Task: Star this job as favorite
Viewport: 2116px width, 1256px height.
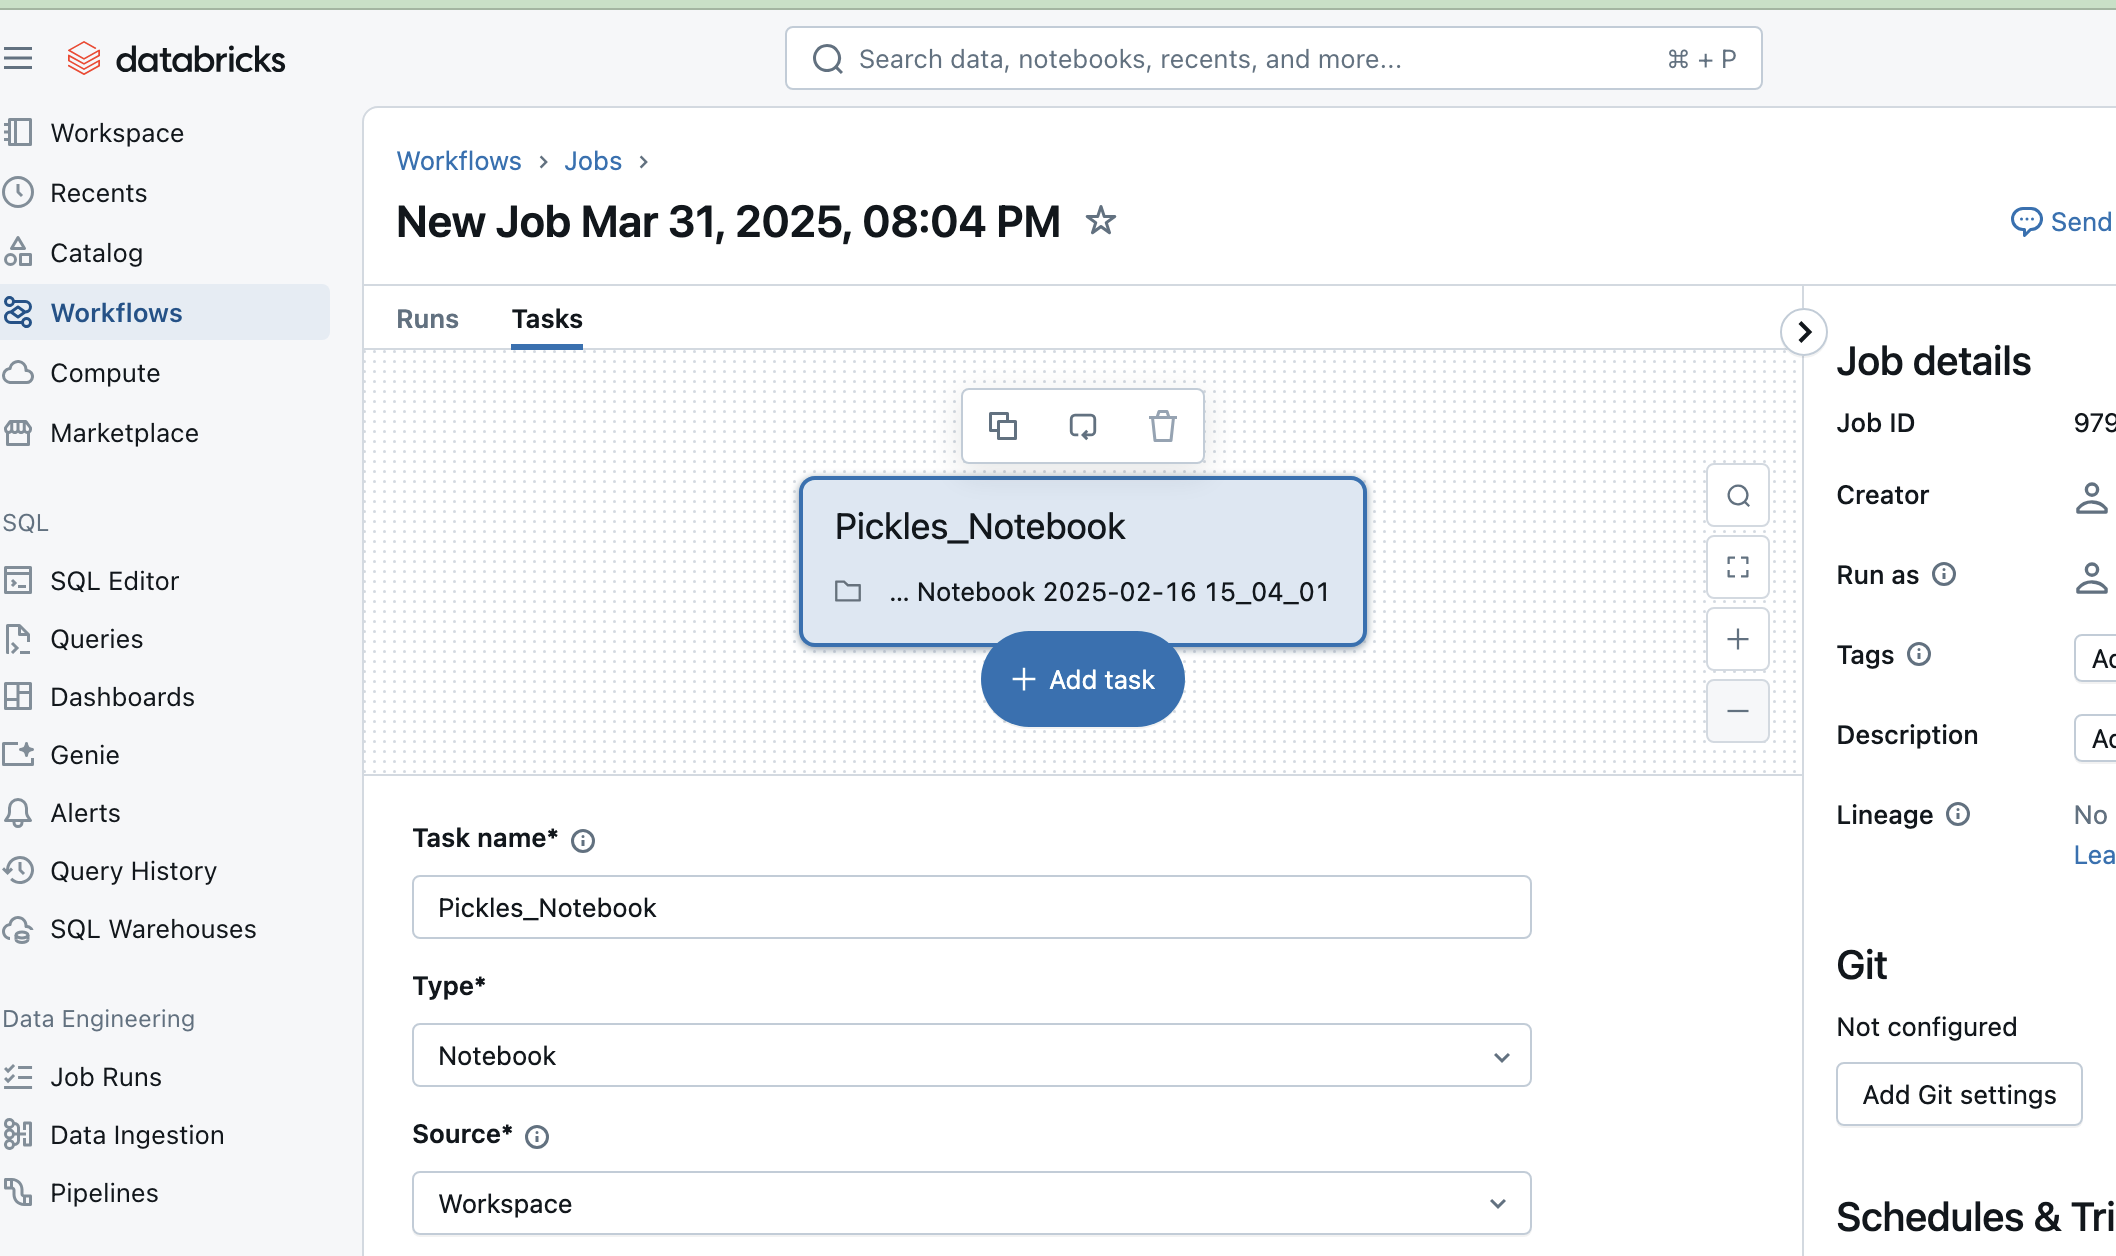Action: point(1100,221)
